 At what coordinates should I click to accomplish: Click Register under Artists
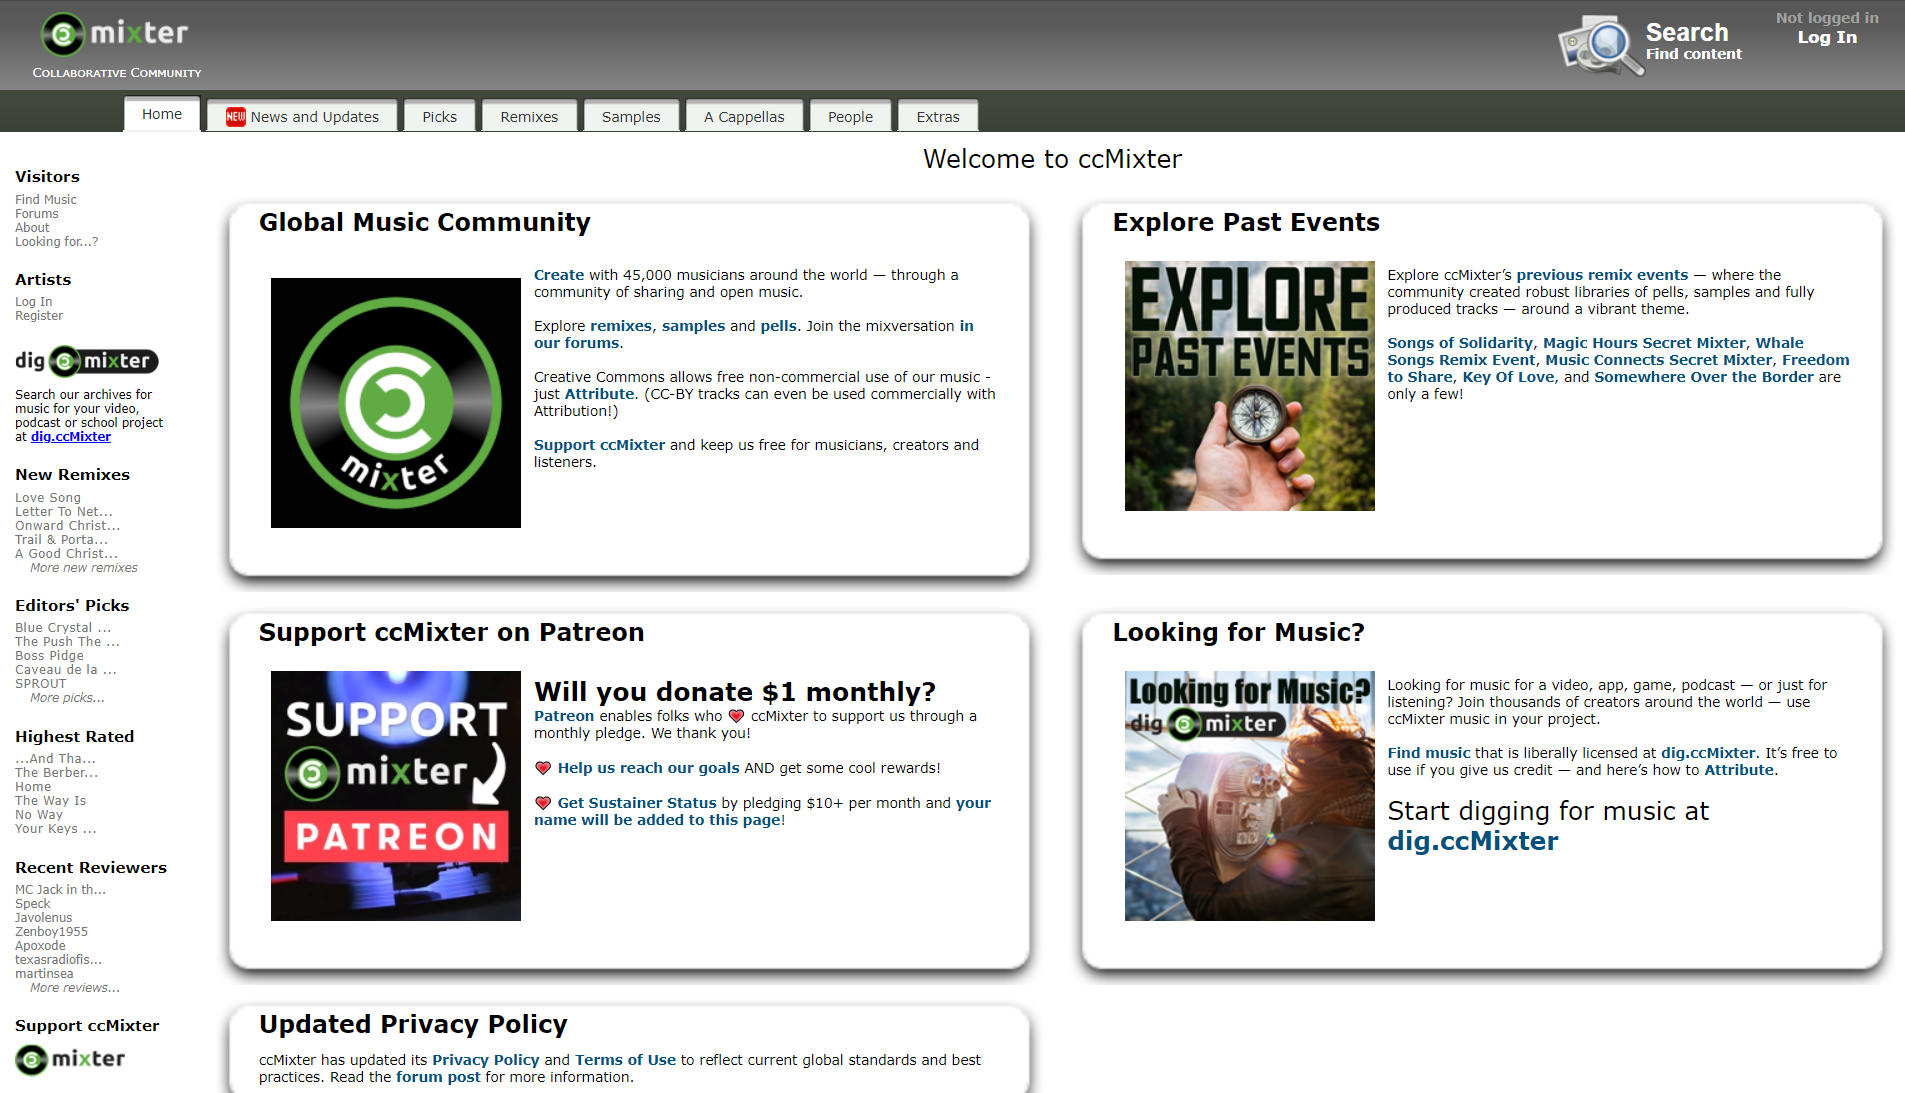coord(39,316)
